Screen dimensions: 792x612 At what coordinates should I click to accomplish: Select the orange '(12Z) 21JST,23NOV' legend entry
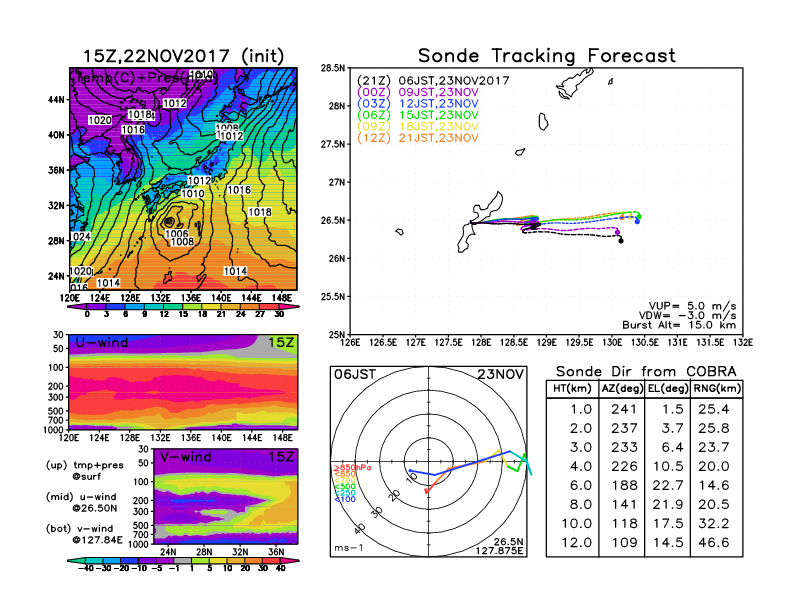point(417,138)
